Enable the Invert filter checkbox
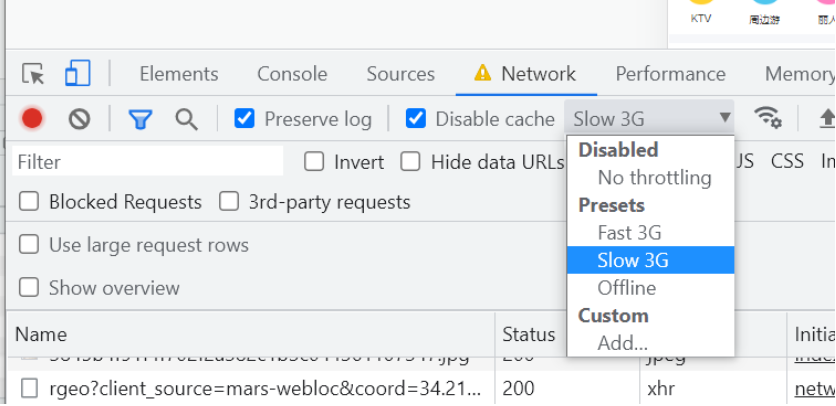836x406 pixels. 315,162
